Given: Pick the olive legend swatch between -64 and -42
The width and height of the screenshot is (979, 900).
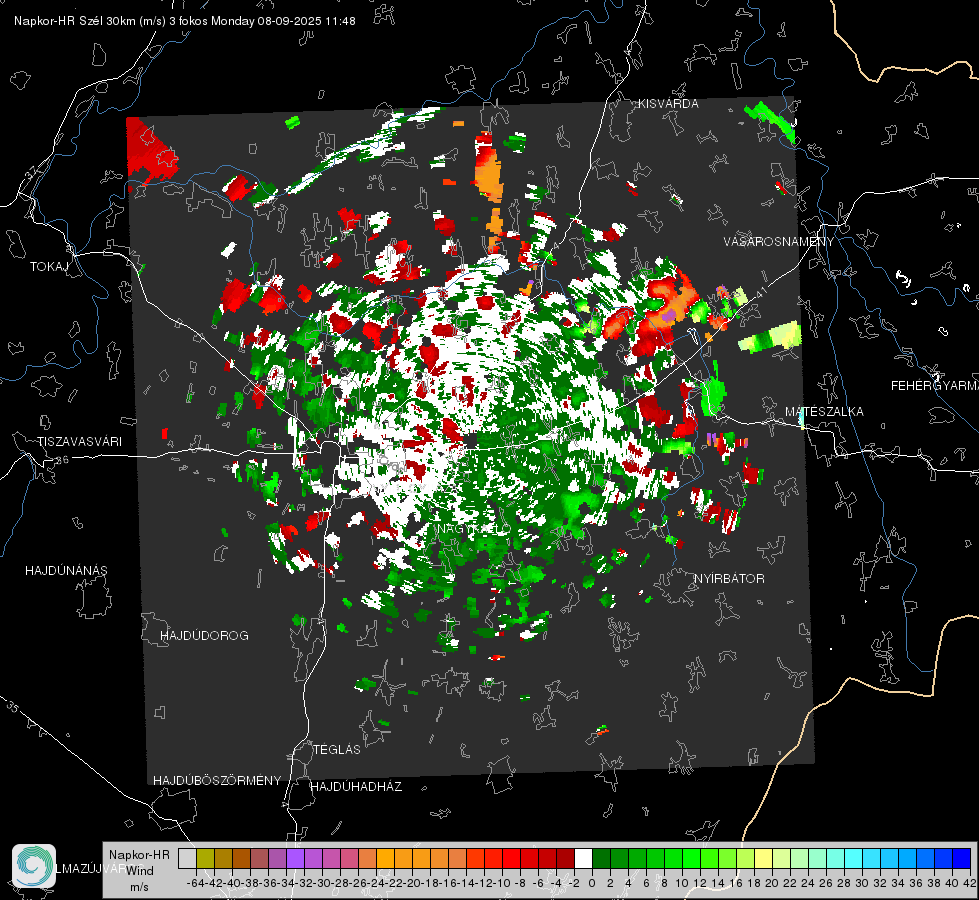Looking at the screenshot, I should pyautogui.click(x=205, y=858).
